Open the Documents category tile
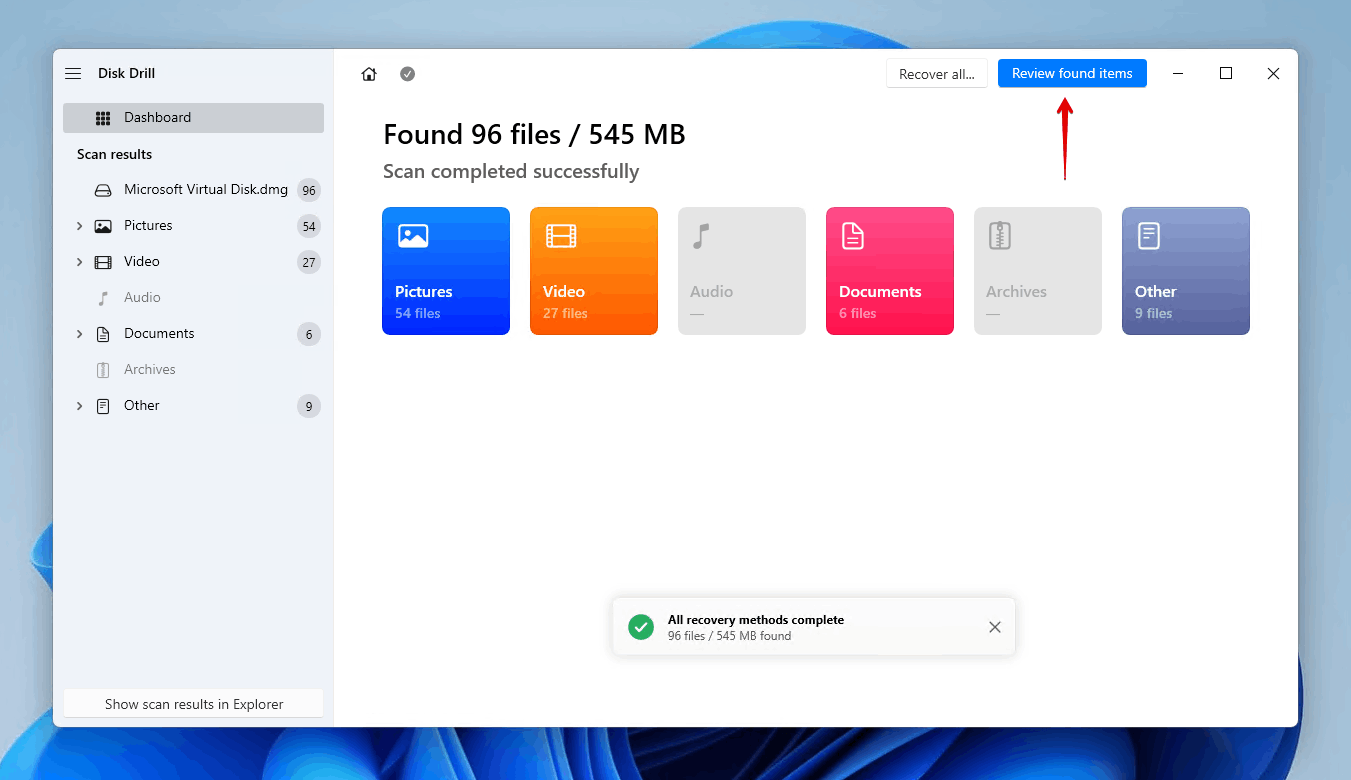1351x780 pixels. tap(890, 271)
